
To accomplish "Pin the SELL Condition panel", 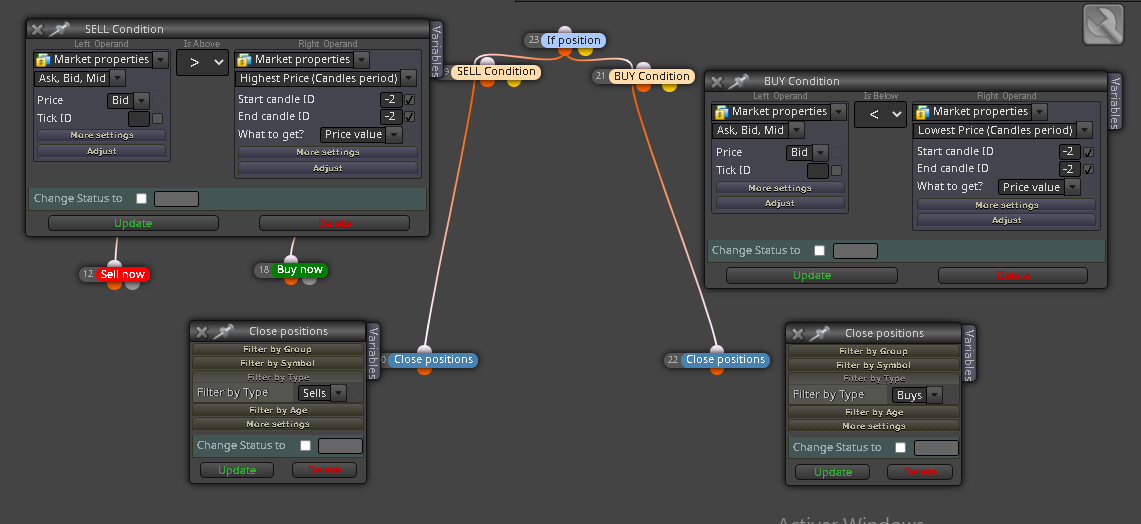I will click(x=59, y=29).
